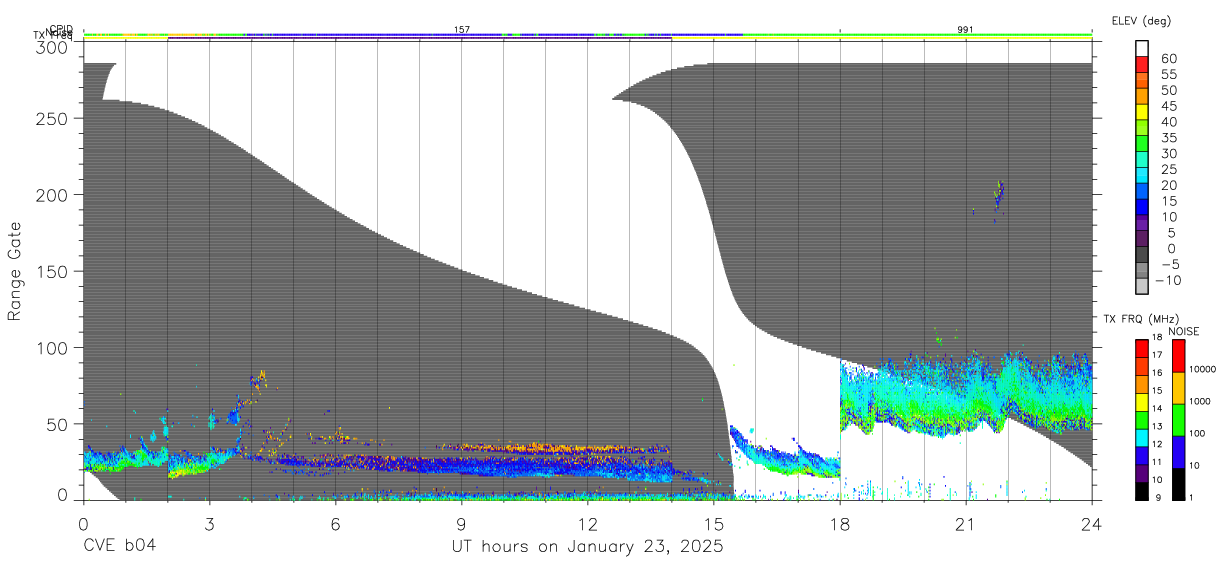Click the '45' value in the ELEV legend
Screen dimensions: 1228x567
1168,106
